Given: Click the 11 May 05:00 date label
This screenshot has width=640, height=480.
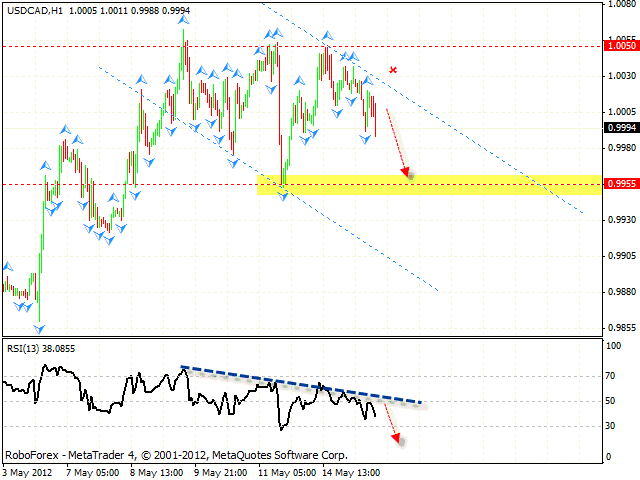Looking at the screenshot, I should (289, 471).
